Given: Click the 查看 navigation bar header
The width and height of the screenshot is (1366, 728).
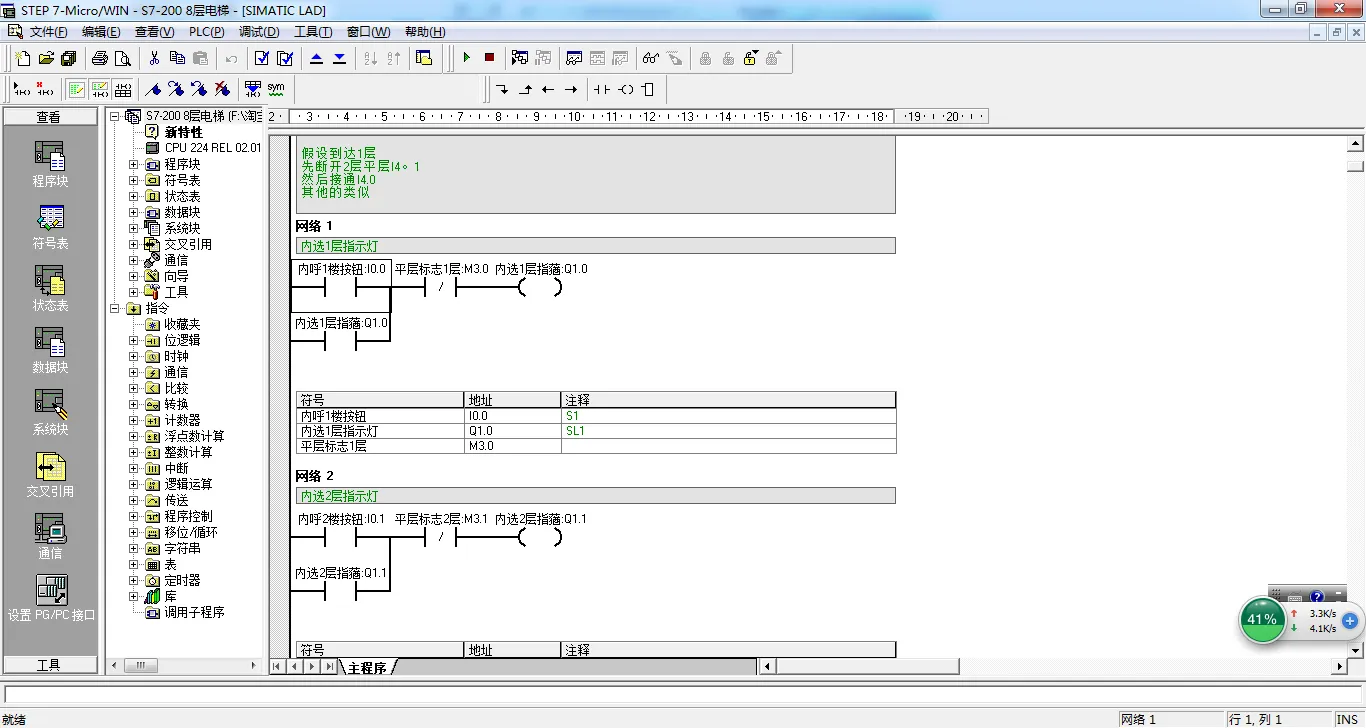Looking at the screenshot, I should pyautogui.click(x=49, y=117).
